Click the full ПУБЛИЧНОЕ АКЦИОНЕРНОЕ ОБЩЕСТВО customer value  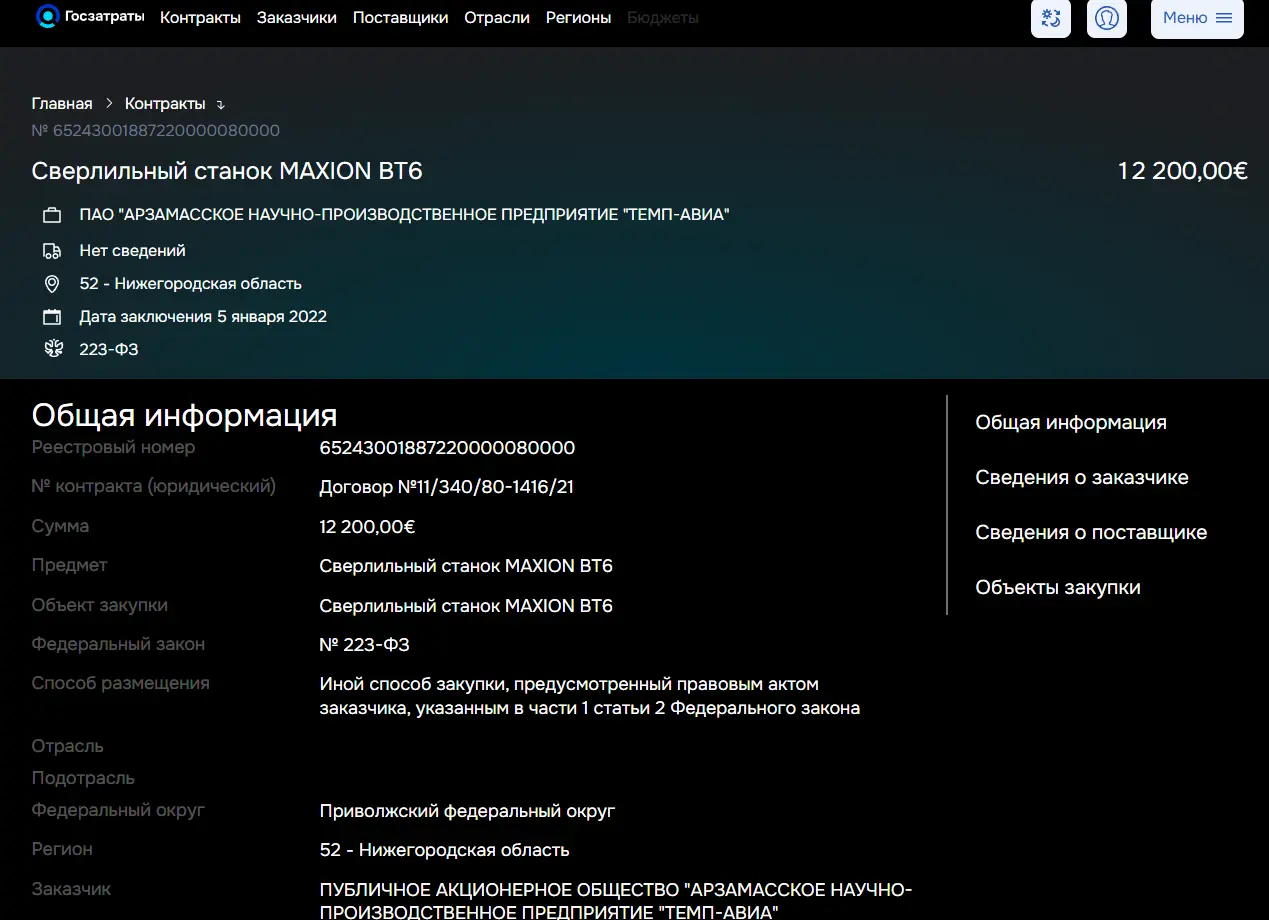(x=616, y=901)
